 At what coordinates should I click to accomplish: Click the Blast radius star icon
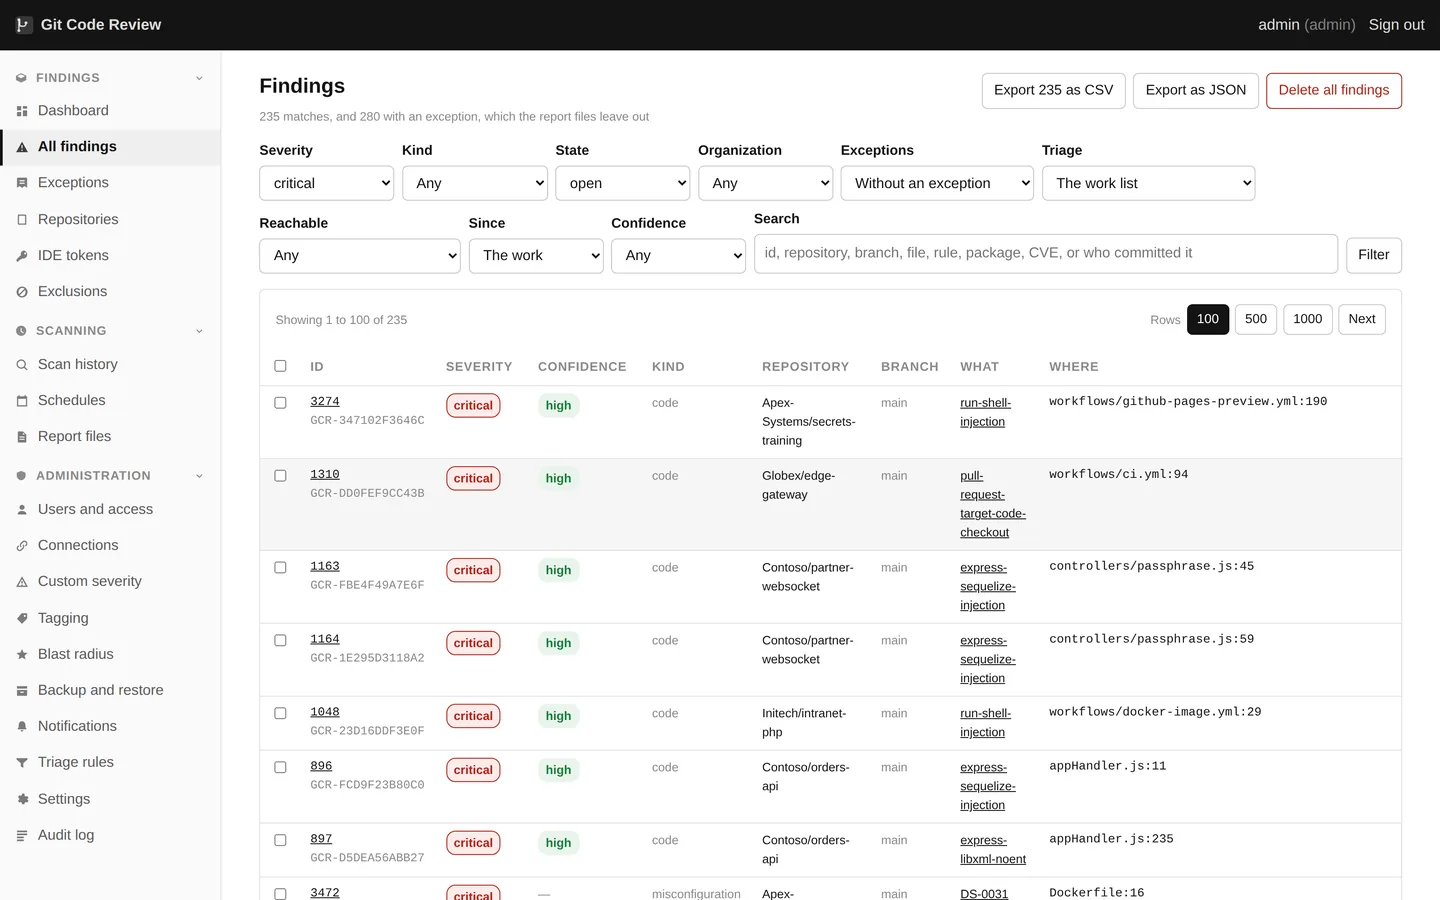point(22,655)
